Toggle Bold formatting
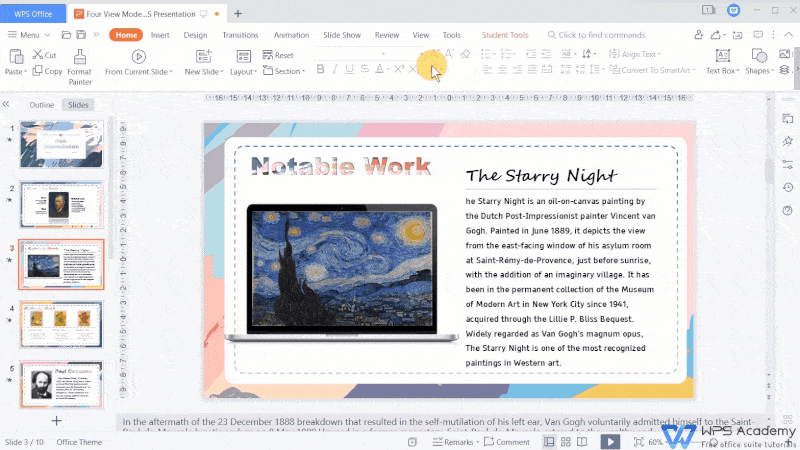 click(321, 69)
